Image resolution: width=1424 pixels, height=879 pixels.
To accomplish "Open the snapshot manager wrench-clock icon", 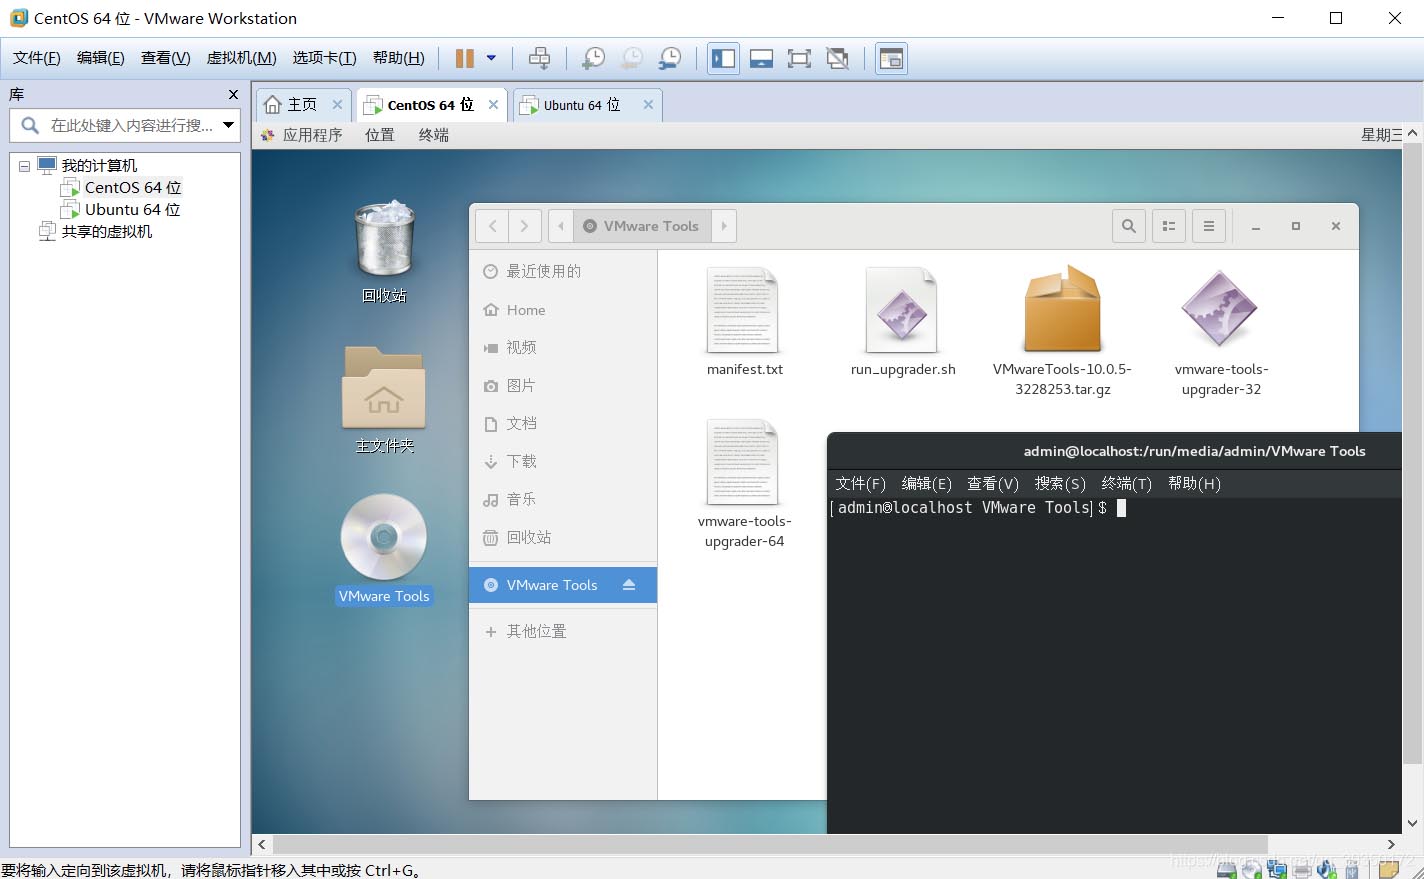I will pos(670,58).
